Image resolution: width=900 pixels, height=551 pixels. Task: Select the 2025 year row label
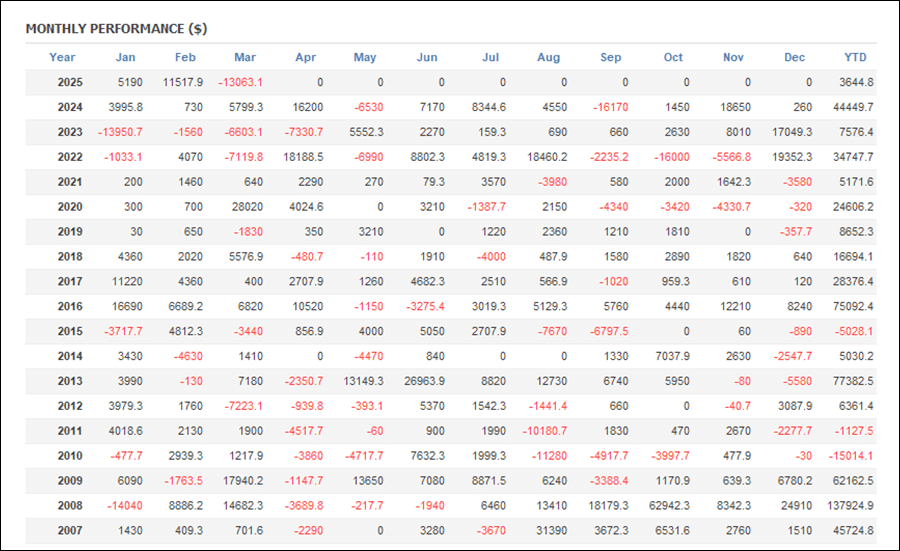70,82
